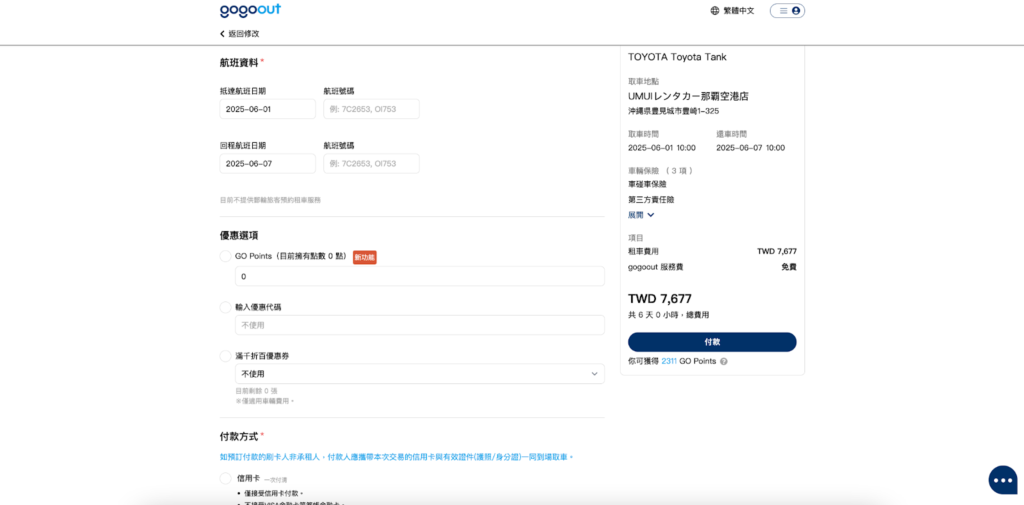
Task: Select the 滿千折百優惠券 radio option
Action: tap(225, 356)
